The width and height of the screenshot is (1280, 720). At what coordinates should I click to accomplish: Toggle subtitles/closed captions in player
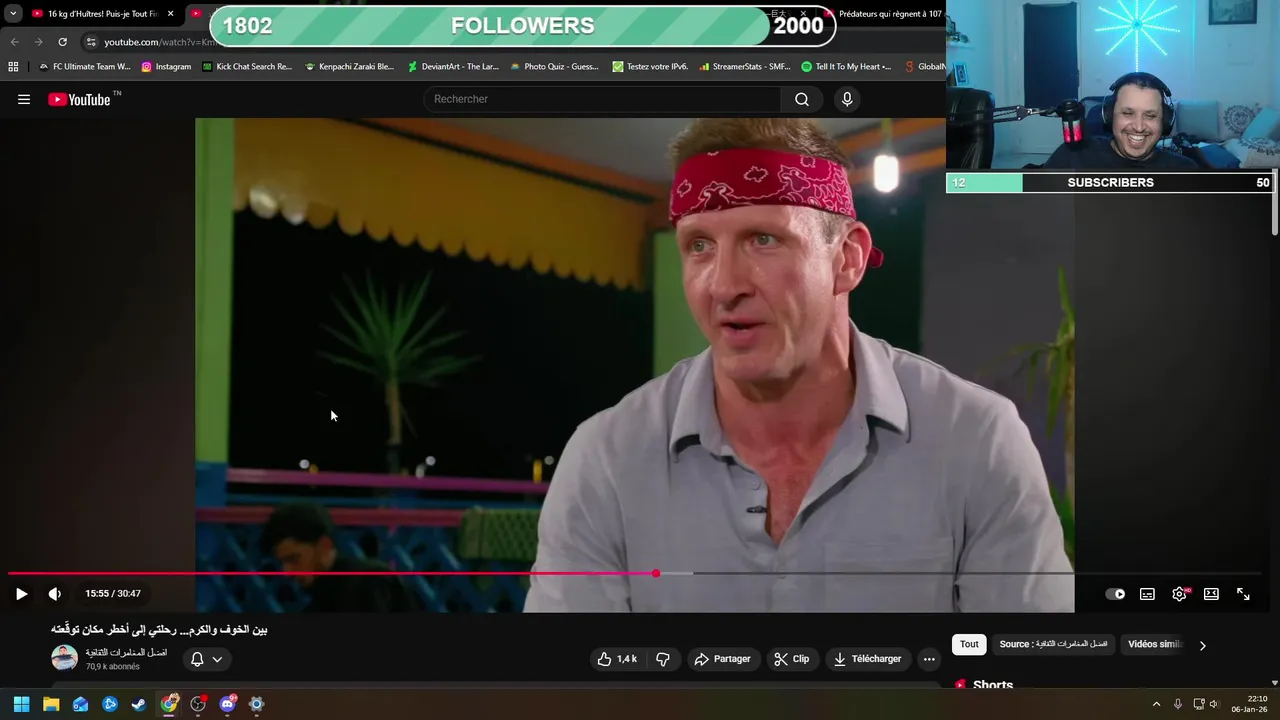[1147, 594]
